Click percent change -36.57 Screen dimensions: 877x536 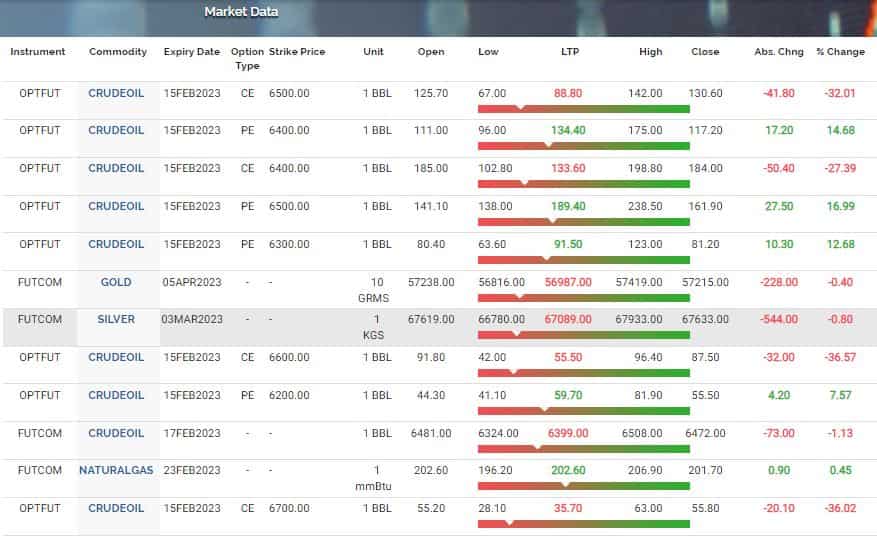pyautogui.click(x=840, y=357)
